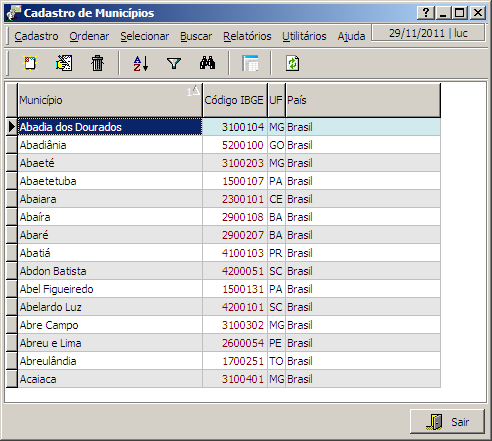
Task: Click the IBGE code 2600054 cell
Action: (235, 343)
